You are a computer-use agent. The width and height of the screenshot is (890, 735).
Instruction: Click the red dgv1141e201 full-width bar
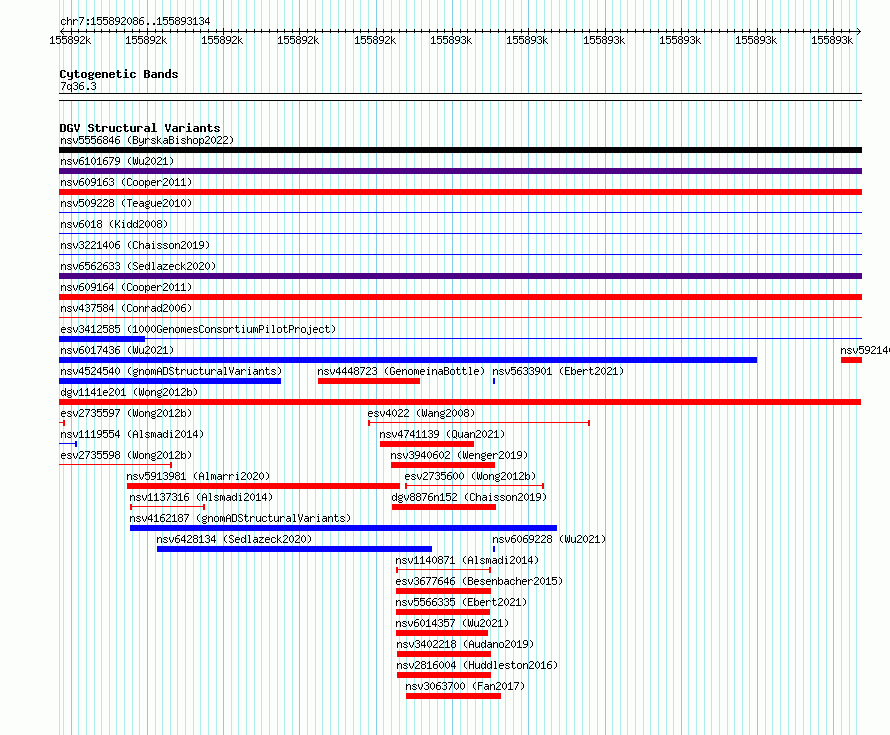click(460, 402)
